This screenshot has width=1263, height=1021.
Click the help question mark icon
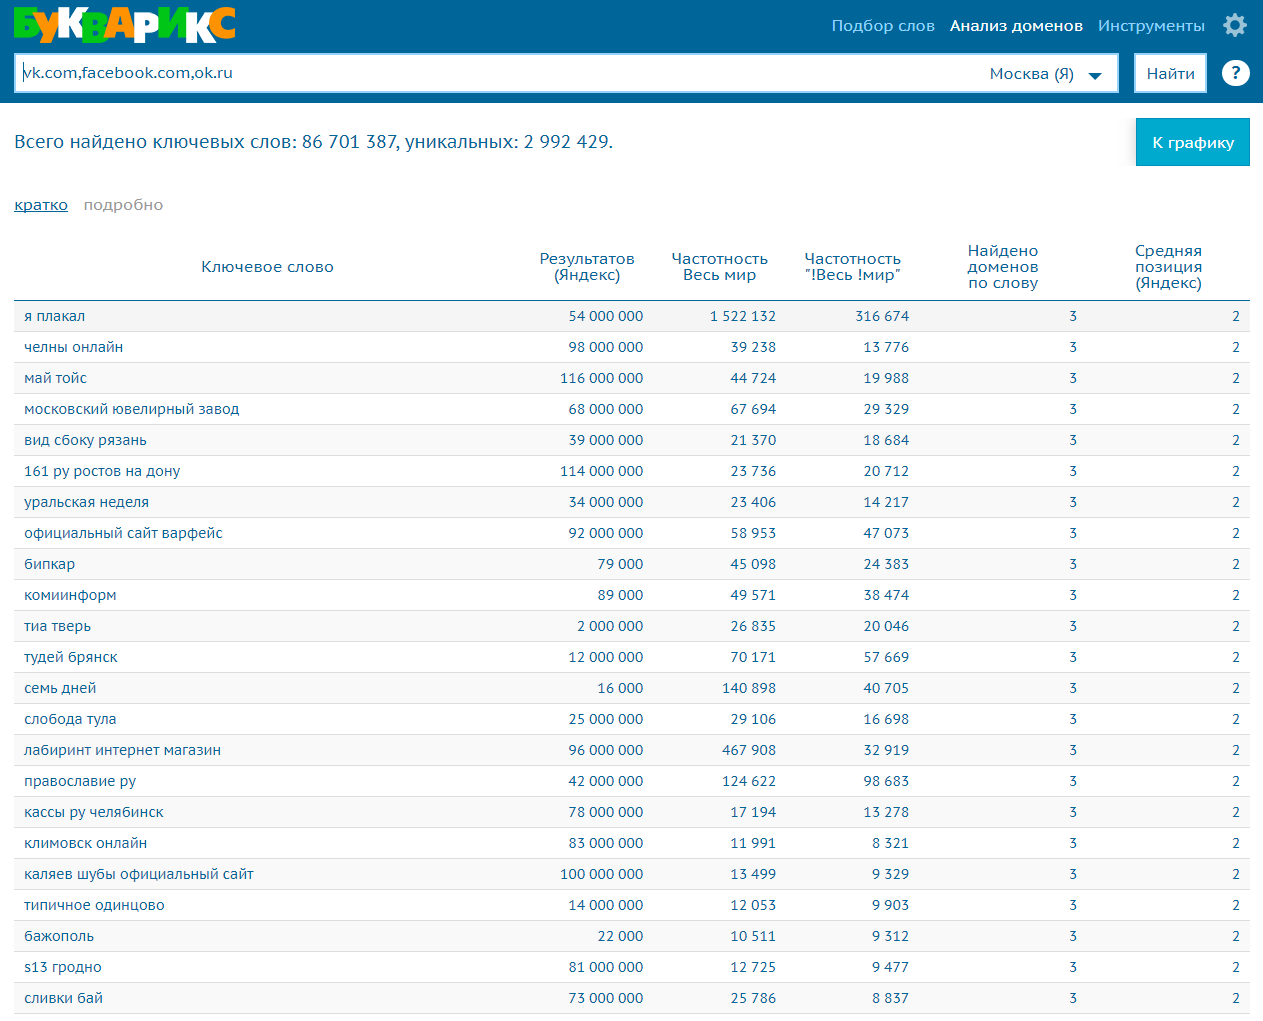coord(1235,73)
